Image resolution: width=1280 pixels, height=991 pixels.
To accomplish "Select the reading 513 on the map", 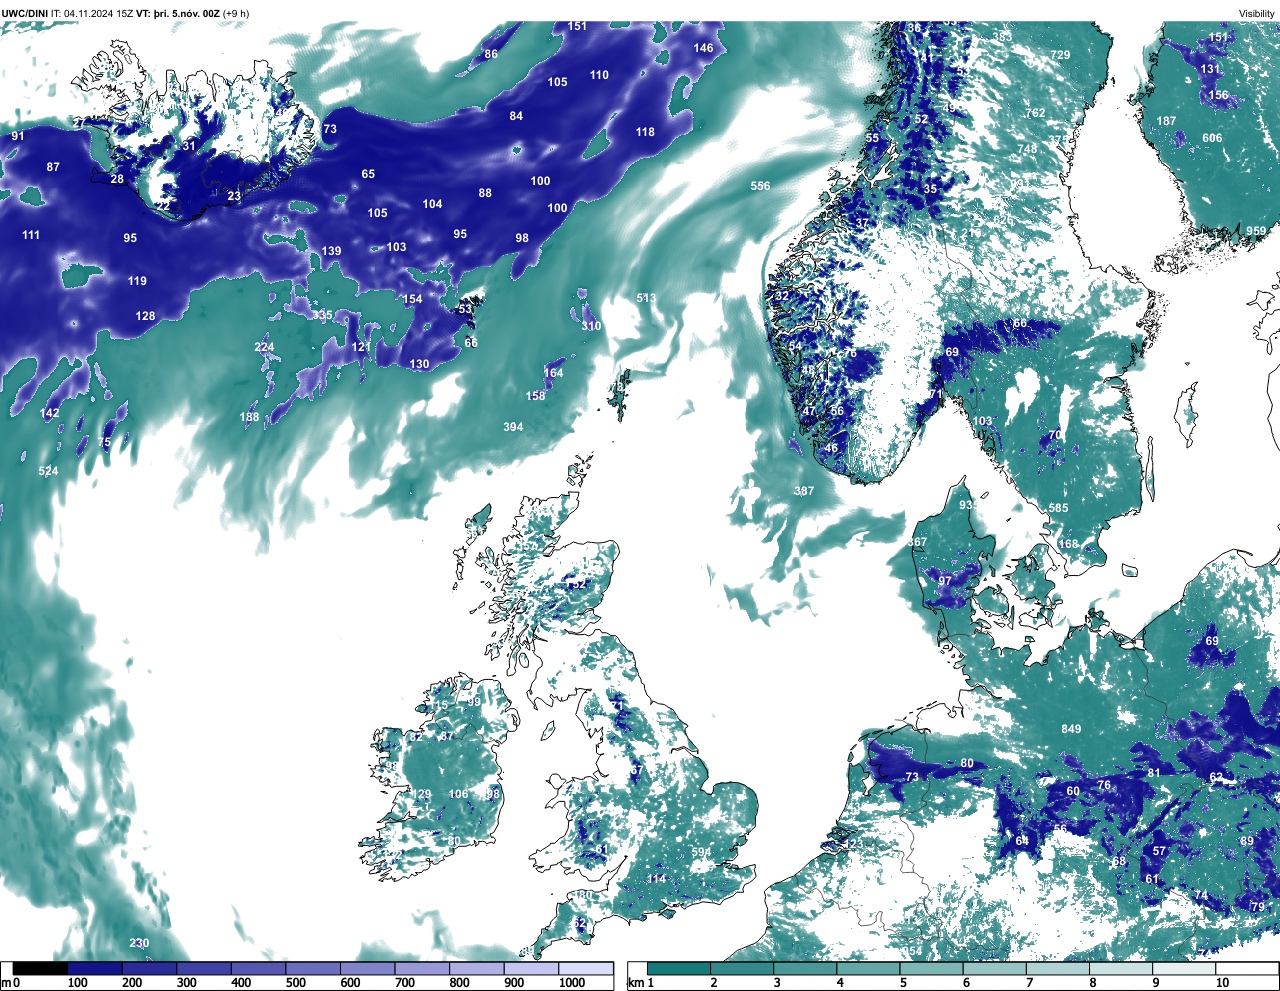I will pyautogui.click(x=646, y=298).
